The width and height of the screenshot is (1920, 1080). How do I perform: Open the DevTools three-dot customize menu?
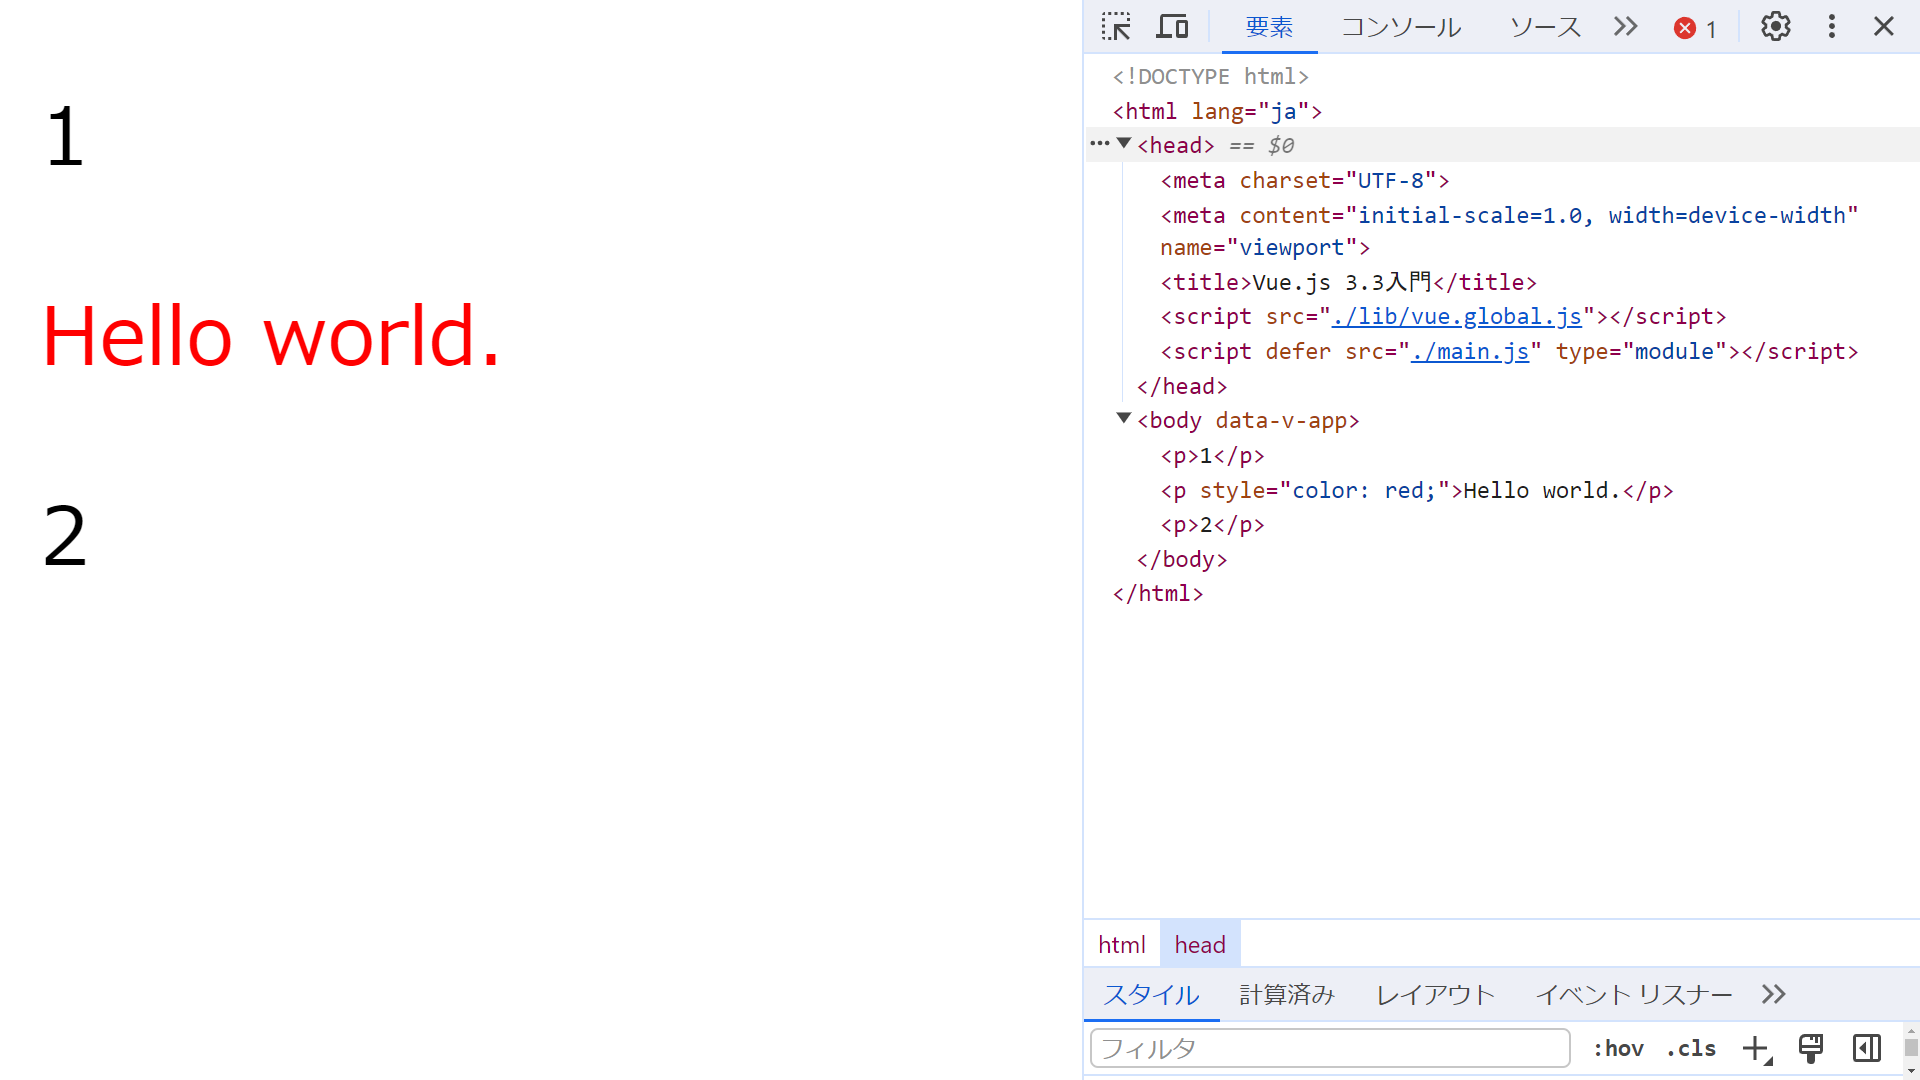1831,27
